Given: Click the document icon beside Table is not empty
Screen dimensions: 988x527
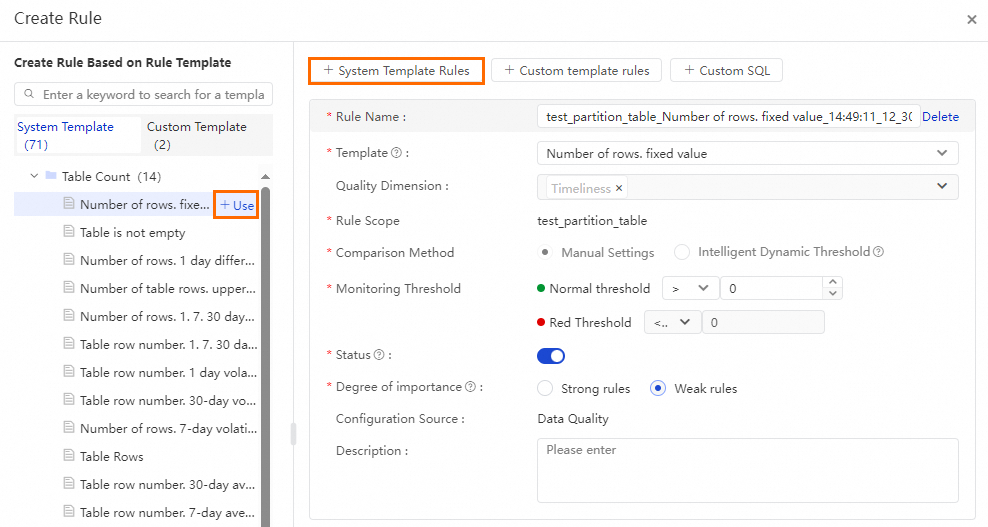Looking at the screenshot, I should click(69, 232).
